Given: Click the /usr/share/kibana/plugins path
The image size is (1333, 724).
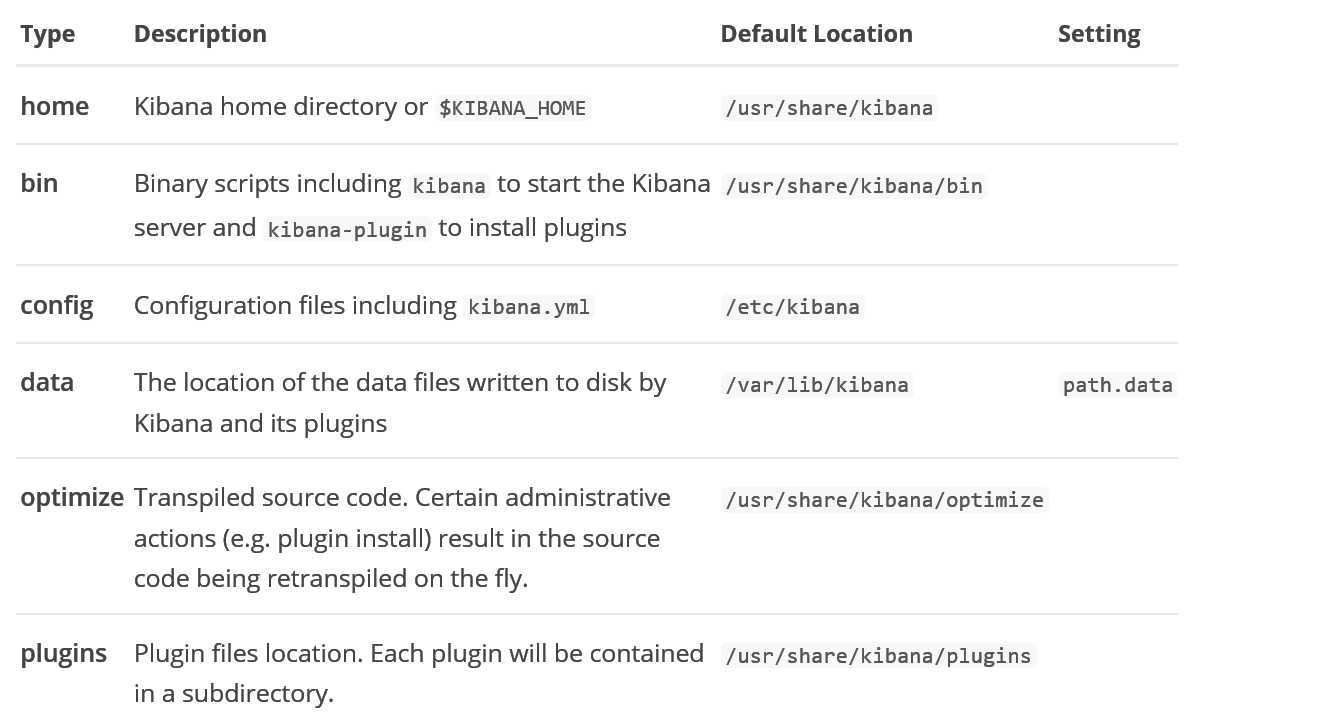Looking at the screenshot, I should [x=878, y=656].
